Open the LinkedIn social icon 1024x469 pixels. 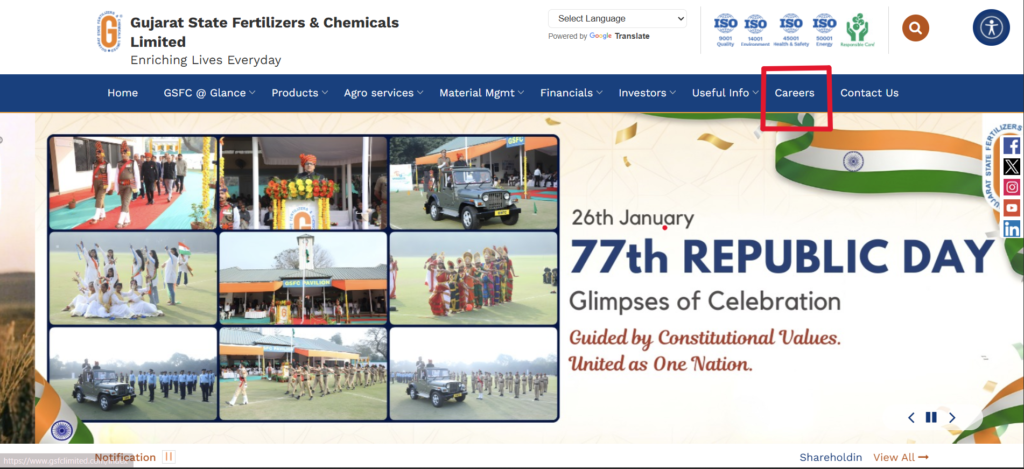[1012, 229]
